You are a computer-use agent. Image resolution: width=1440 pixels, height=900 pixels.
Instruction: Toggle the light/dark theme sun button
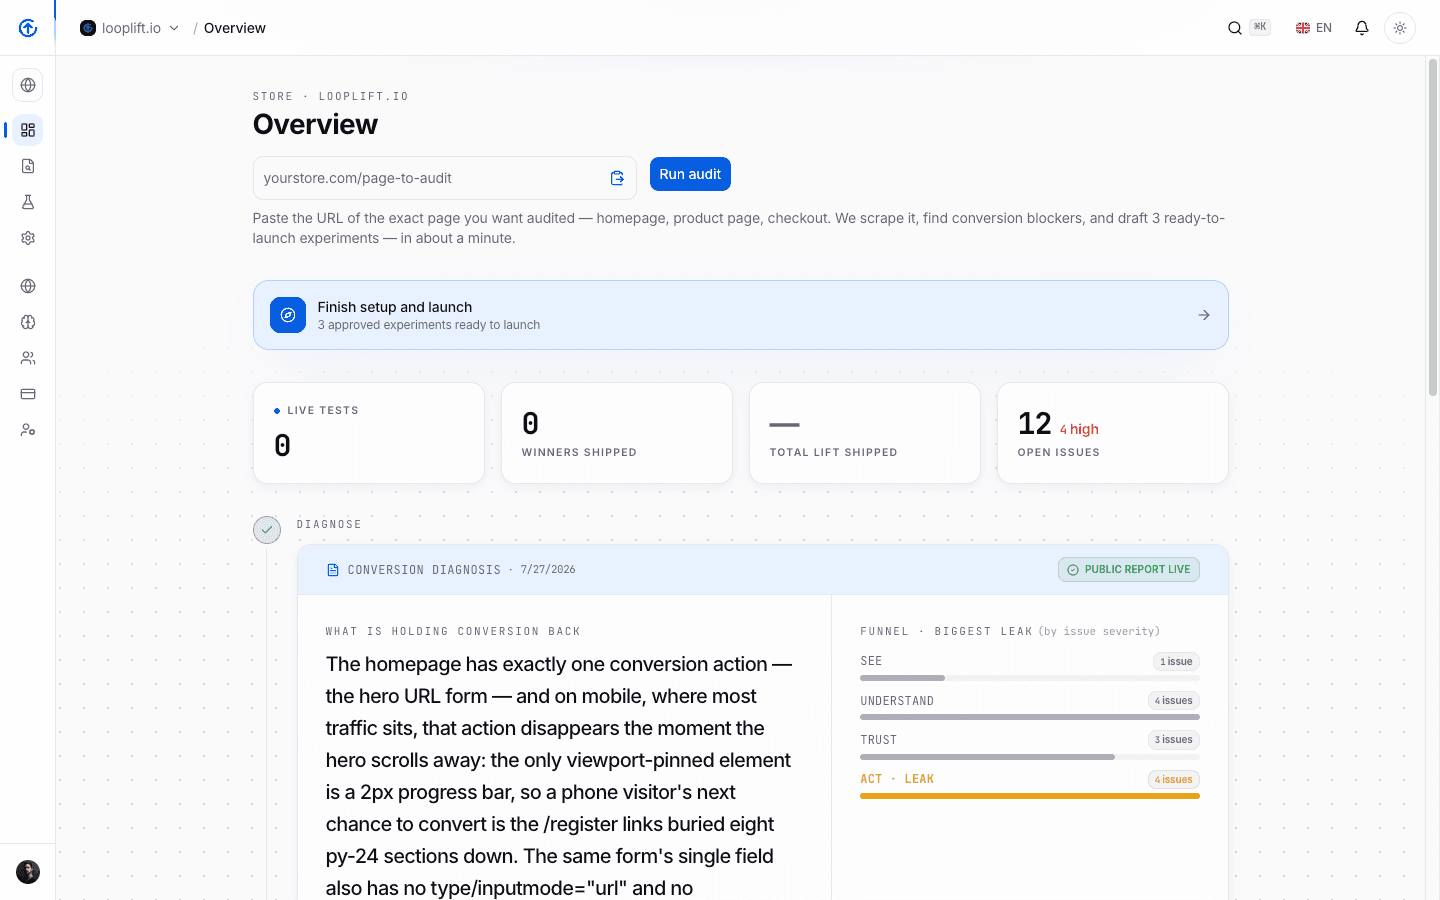coord(1400,28)
